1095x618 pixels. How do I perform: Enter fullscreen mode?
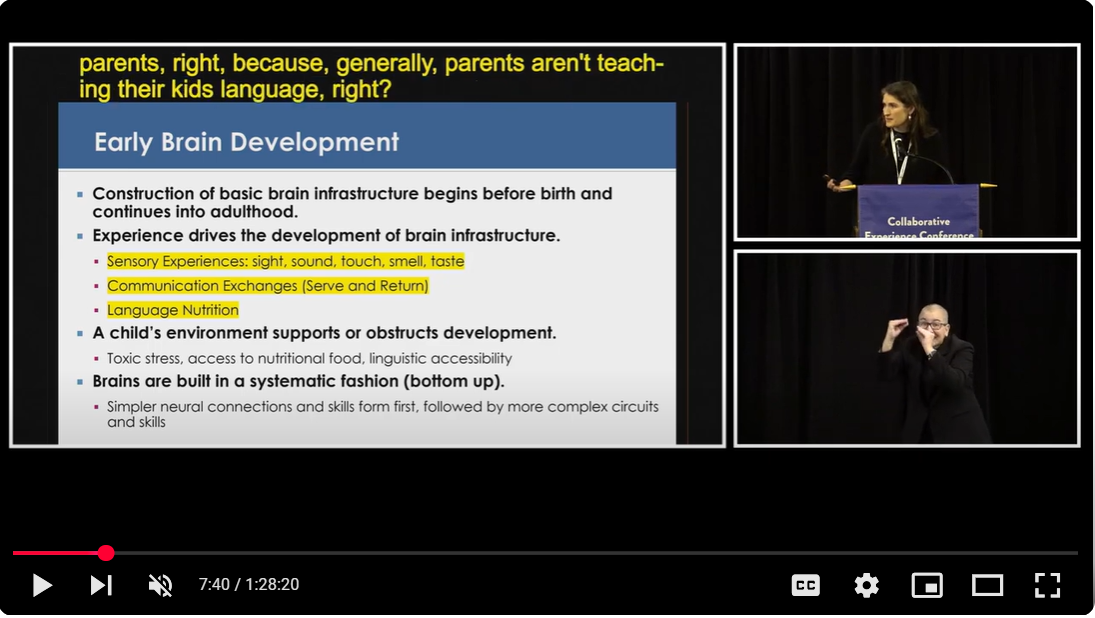(x=1047, y=585)
